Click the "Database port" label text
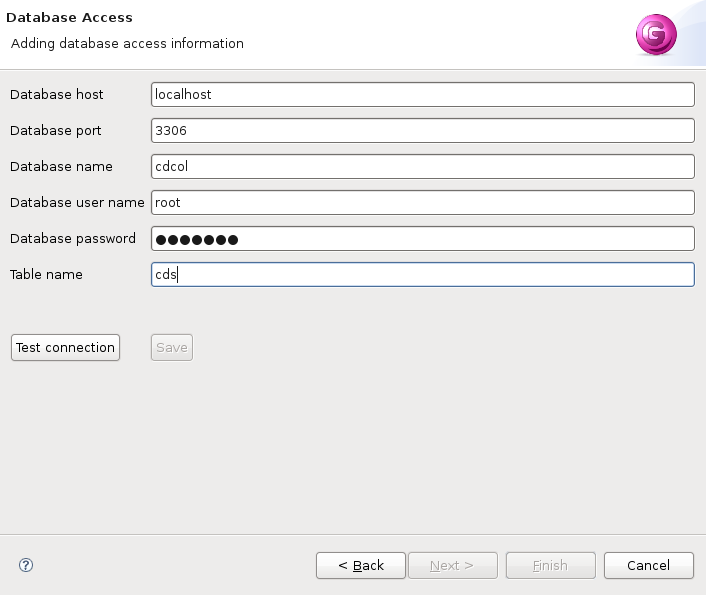 pyautogui.click(x=56, y=130)
